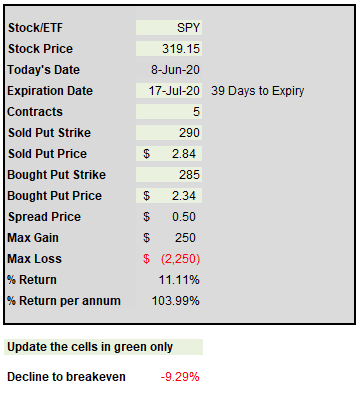The height and width of the screenshot is (403, 360).
Task: Click the Decline to breakeven label
Action: click(x=66, y=377)
